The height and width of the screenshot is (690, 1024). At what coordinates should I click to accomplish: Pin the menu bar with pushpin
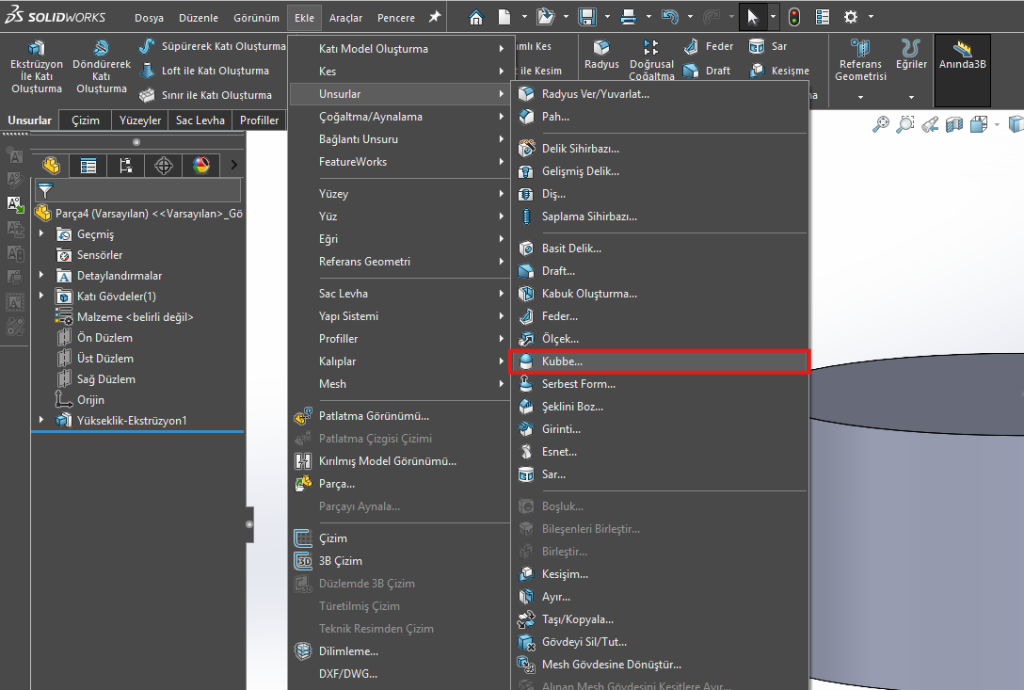434,17
